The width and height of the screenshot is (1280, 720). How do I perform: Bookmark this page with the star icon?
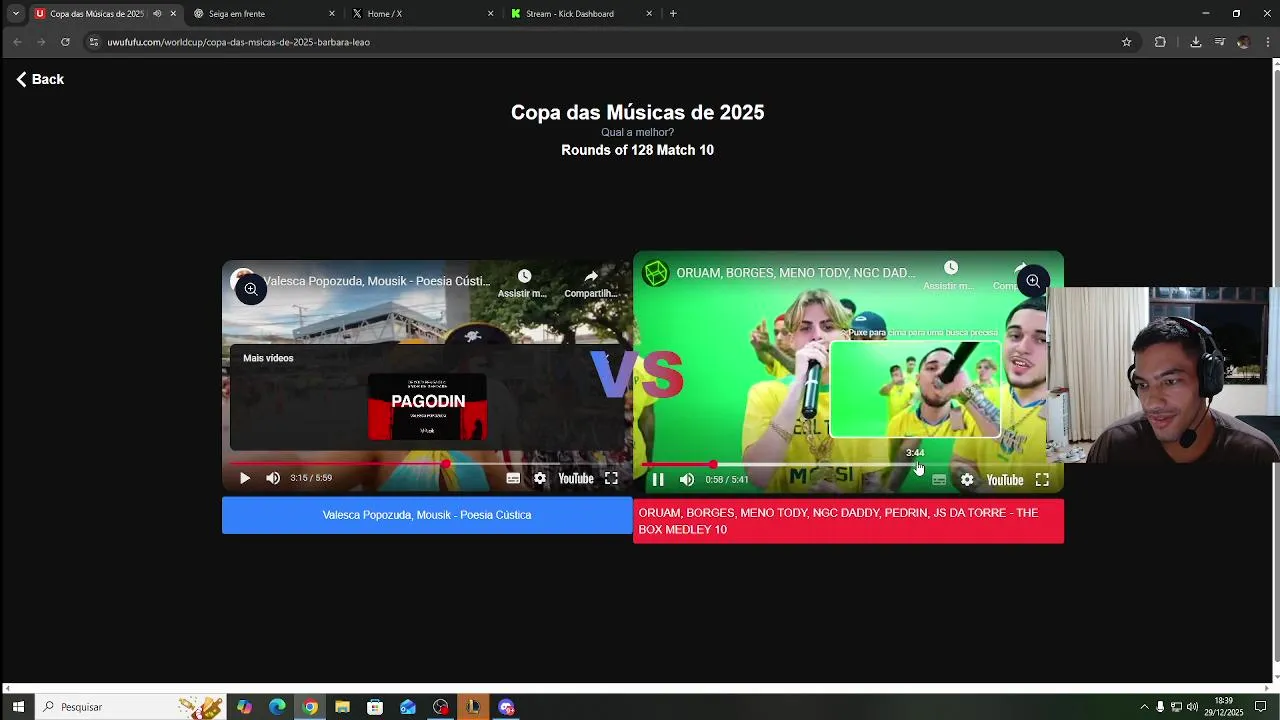coord(1126,42)
